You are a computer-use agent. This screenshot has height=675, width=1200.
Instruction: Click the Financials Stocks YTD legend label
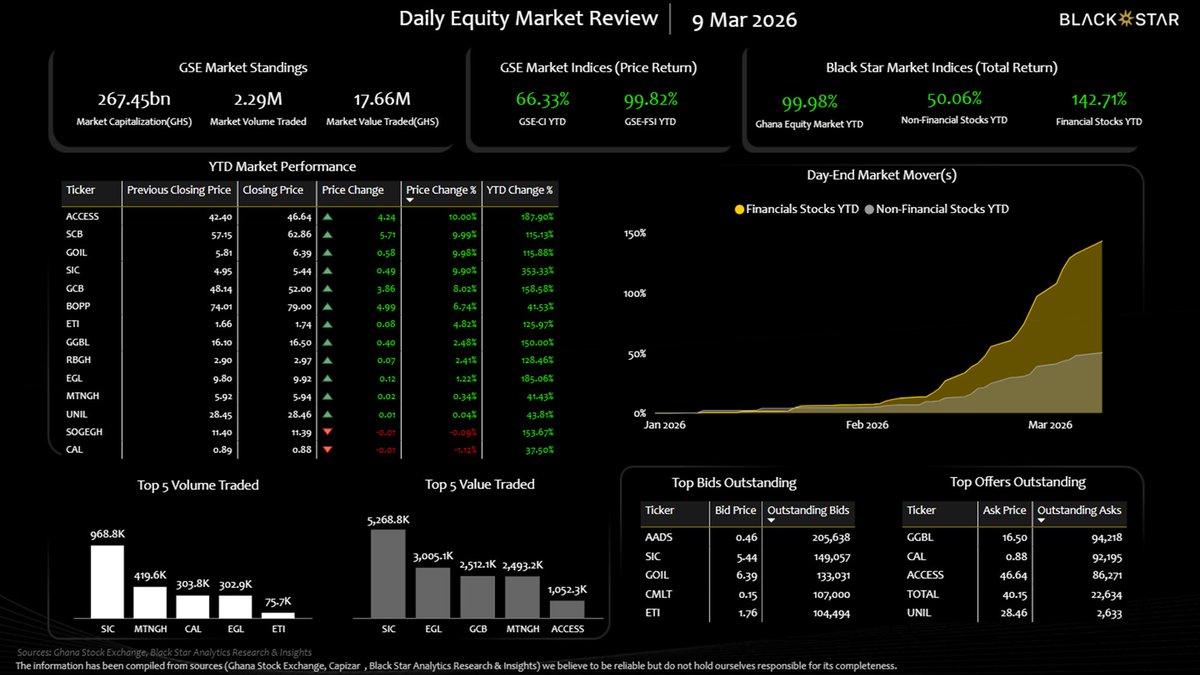coord(803,210)
